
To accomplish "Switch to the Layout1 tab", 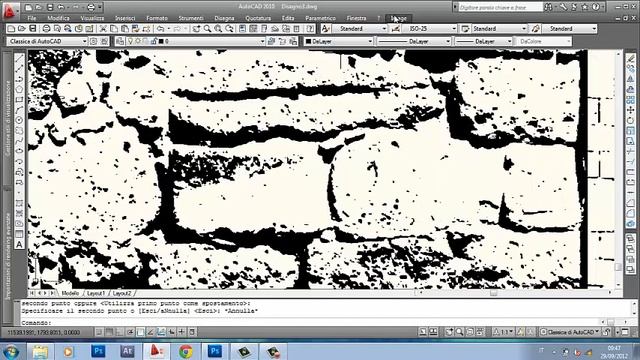I will [96, 293].
